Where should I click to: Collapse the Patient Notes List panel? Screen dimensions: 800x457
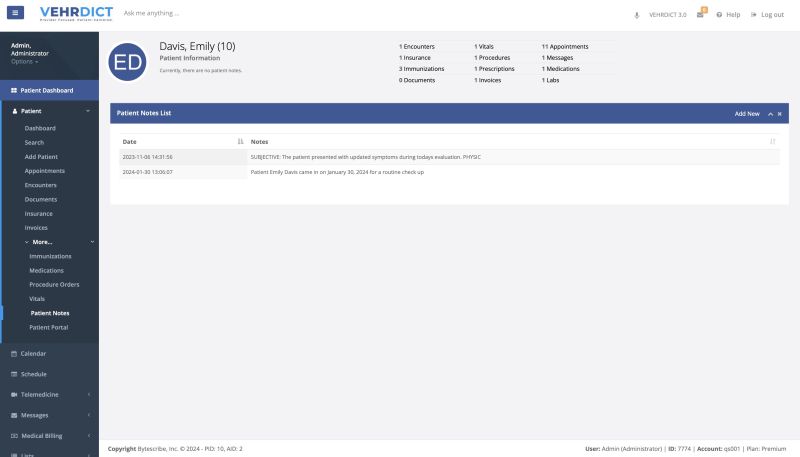tap(770, 114)
